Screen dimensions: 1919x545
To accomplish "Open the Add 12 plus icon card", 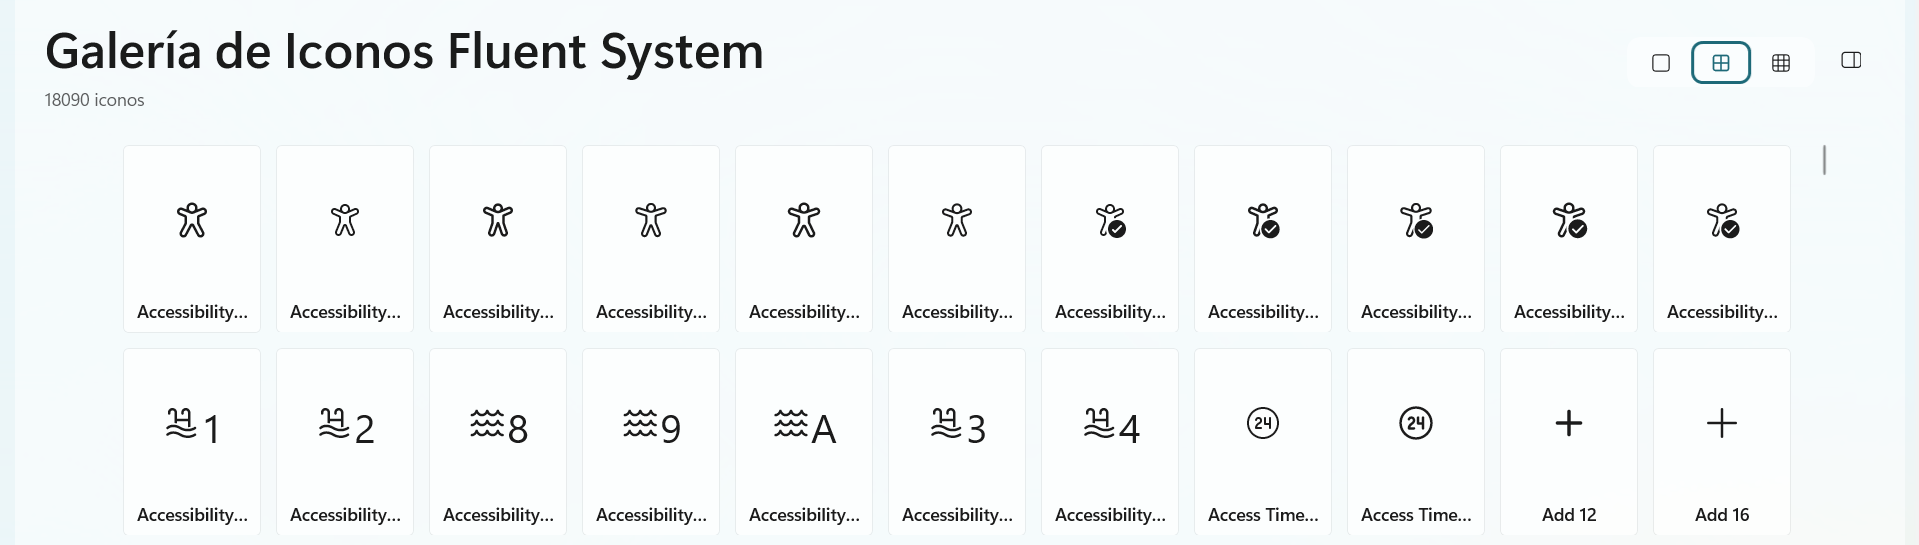I will tap(1569, 441).
